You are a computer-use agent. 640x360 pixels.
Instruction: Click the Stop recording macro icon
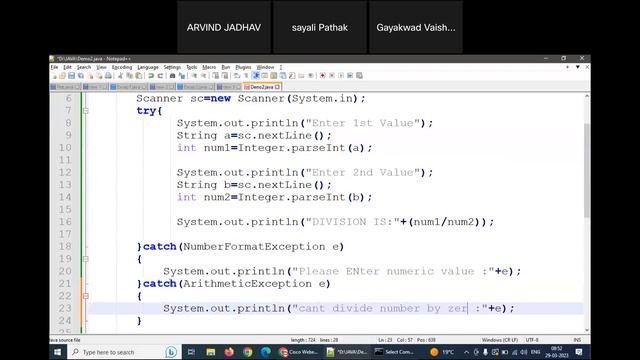[332, 76]
